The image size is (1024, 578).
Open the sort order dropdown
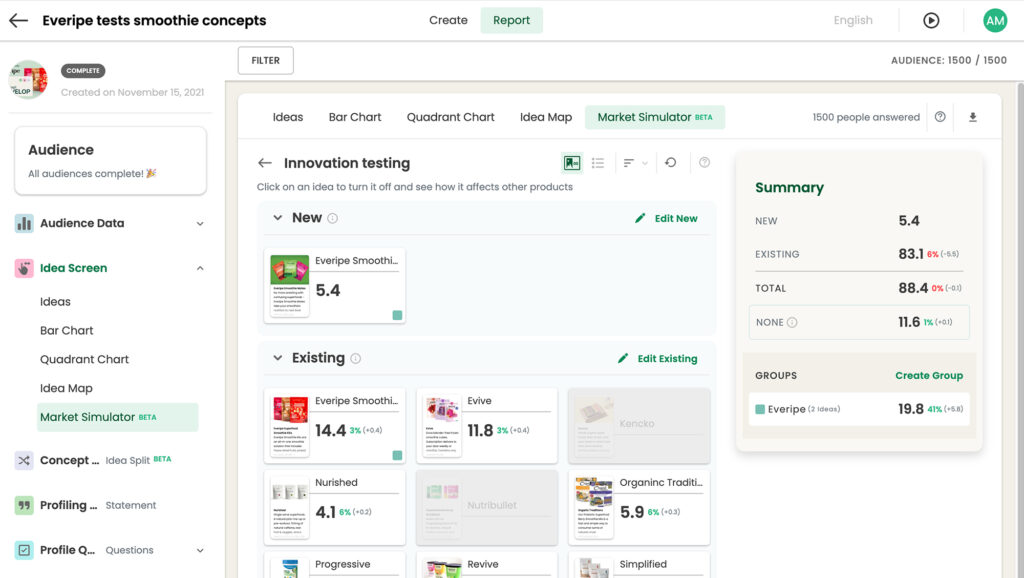point(635,163)
